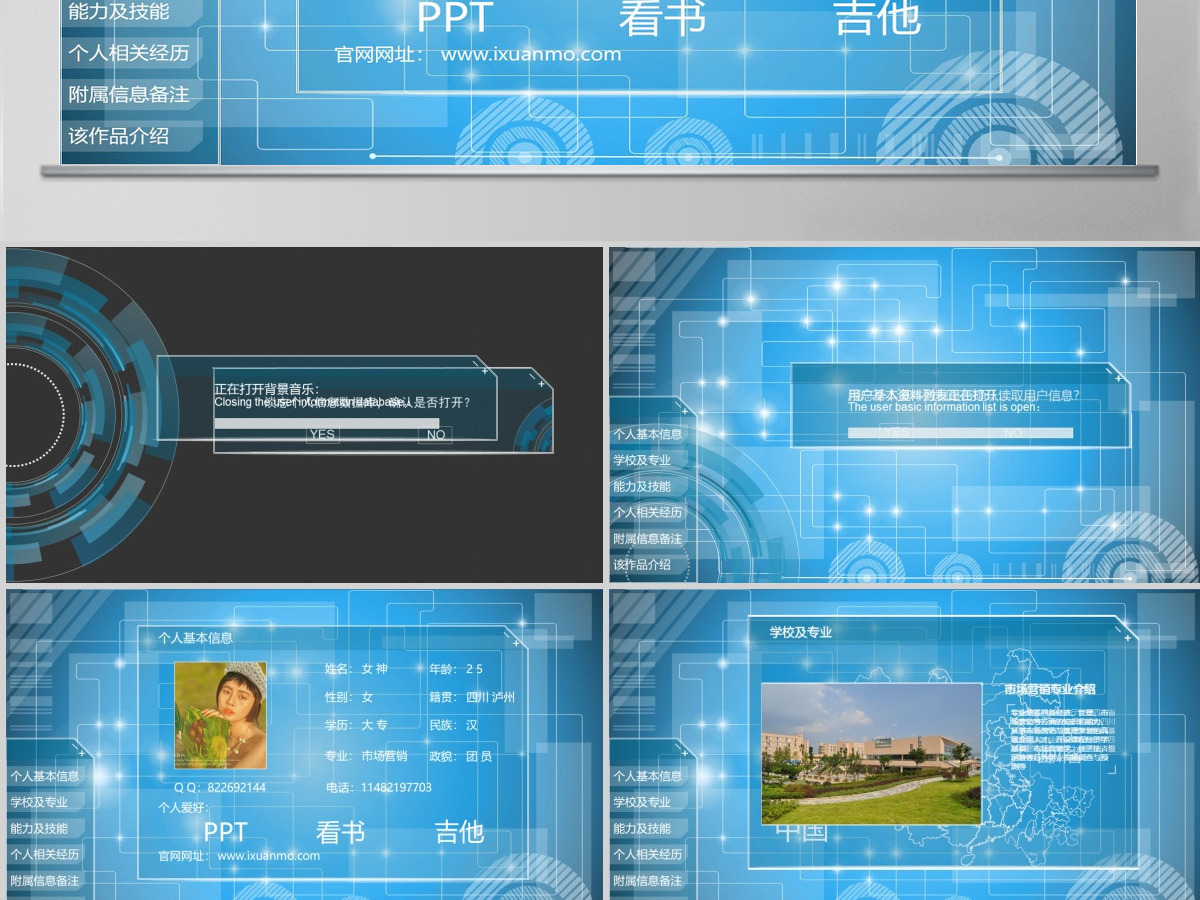Click the 学历: 大专 field
The width and height of the screenshot is (1200, 900).
click(x=356, y=725)
